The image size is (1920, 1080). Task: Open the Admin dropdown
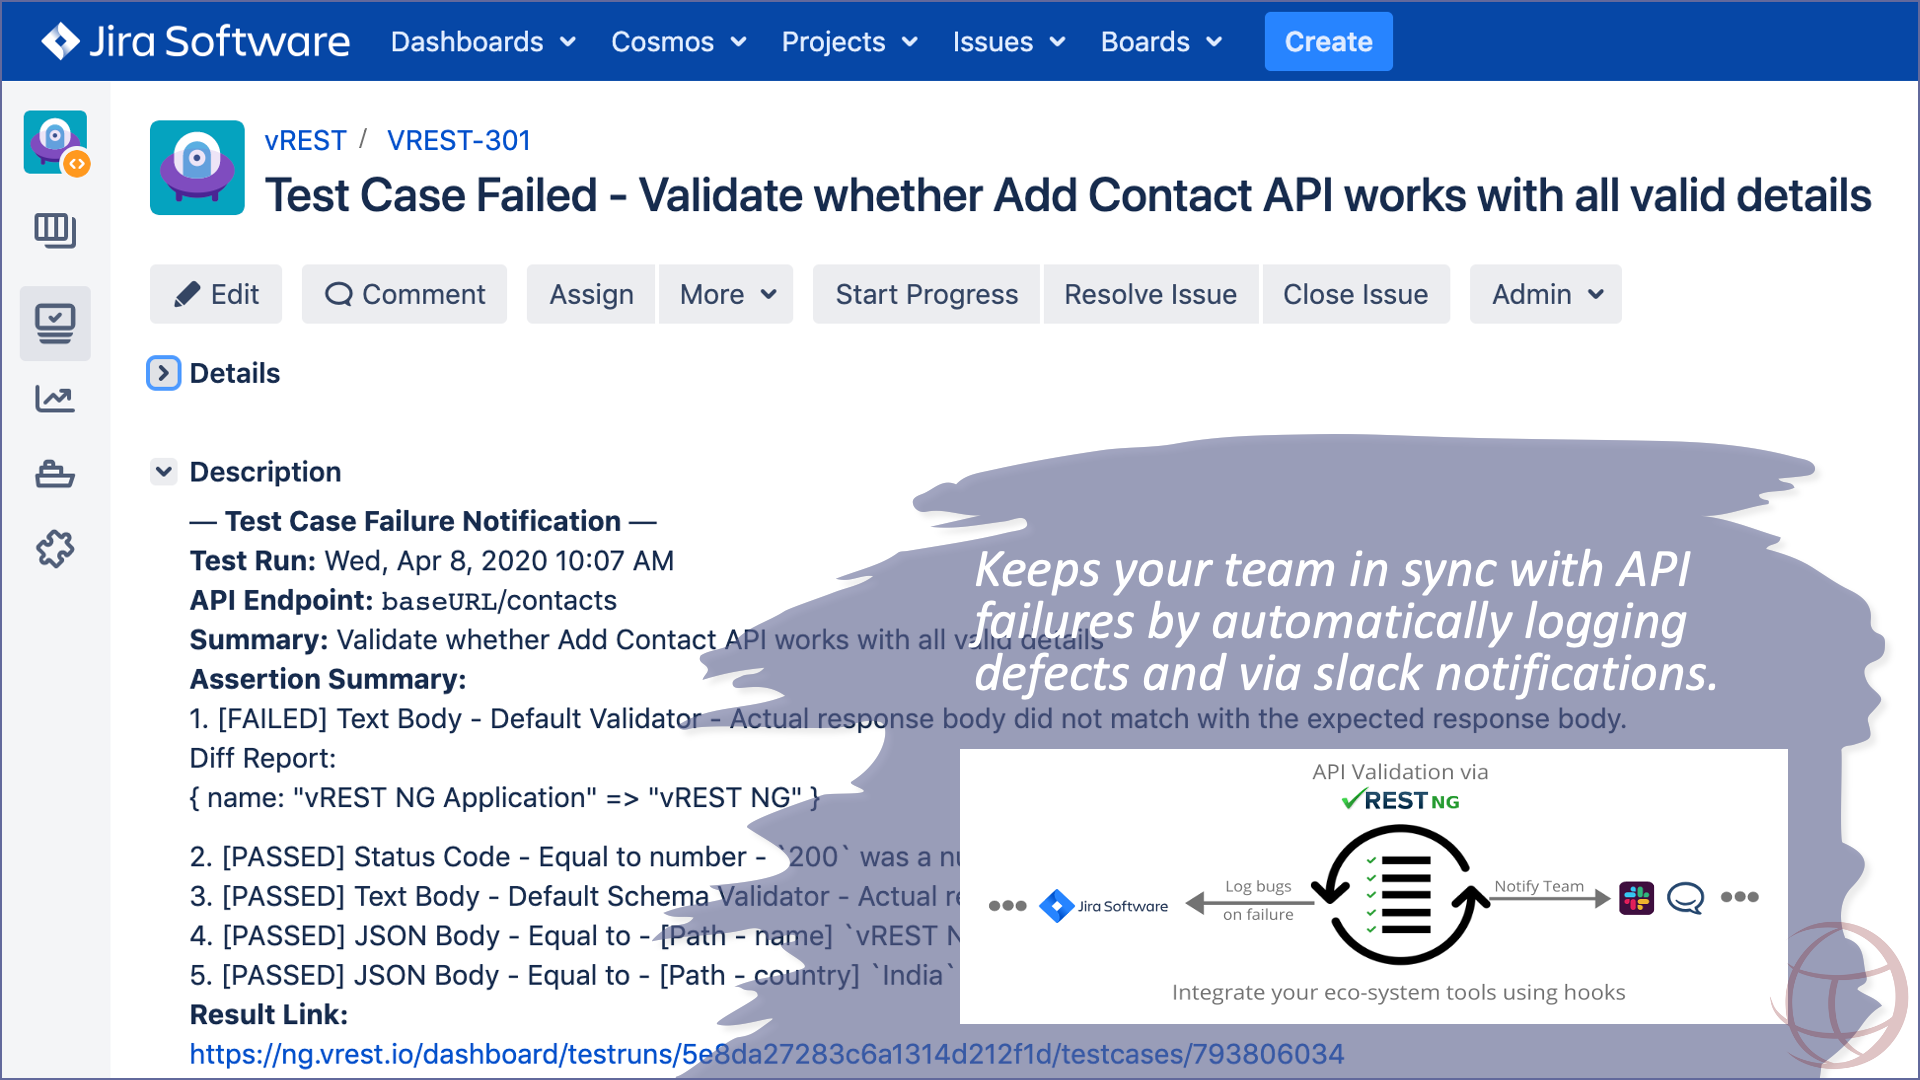(1545, 294)
